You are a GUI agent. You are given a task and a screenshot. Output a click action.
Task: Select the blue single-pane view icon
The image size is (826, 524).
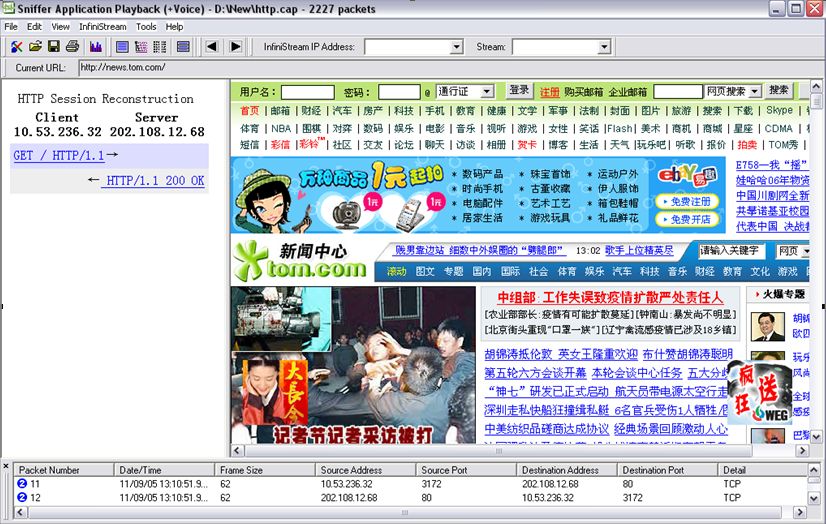(x=122, y=47)
